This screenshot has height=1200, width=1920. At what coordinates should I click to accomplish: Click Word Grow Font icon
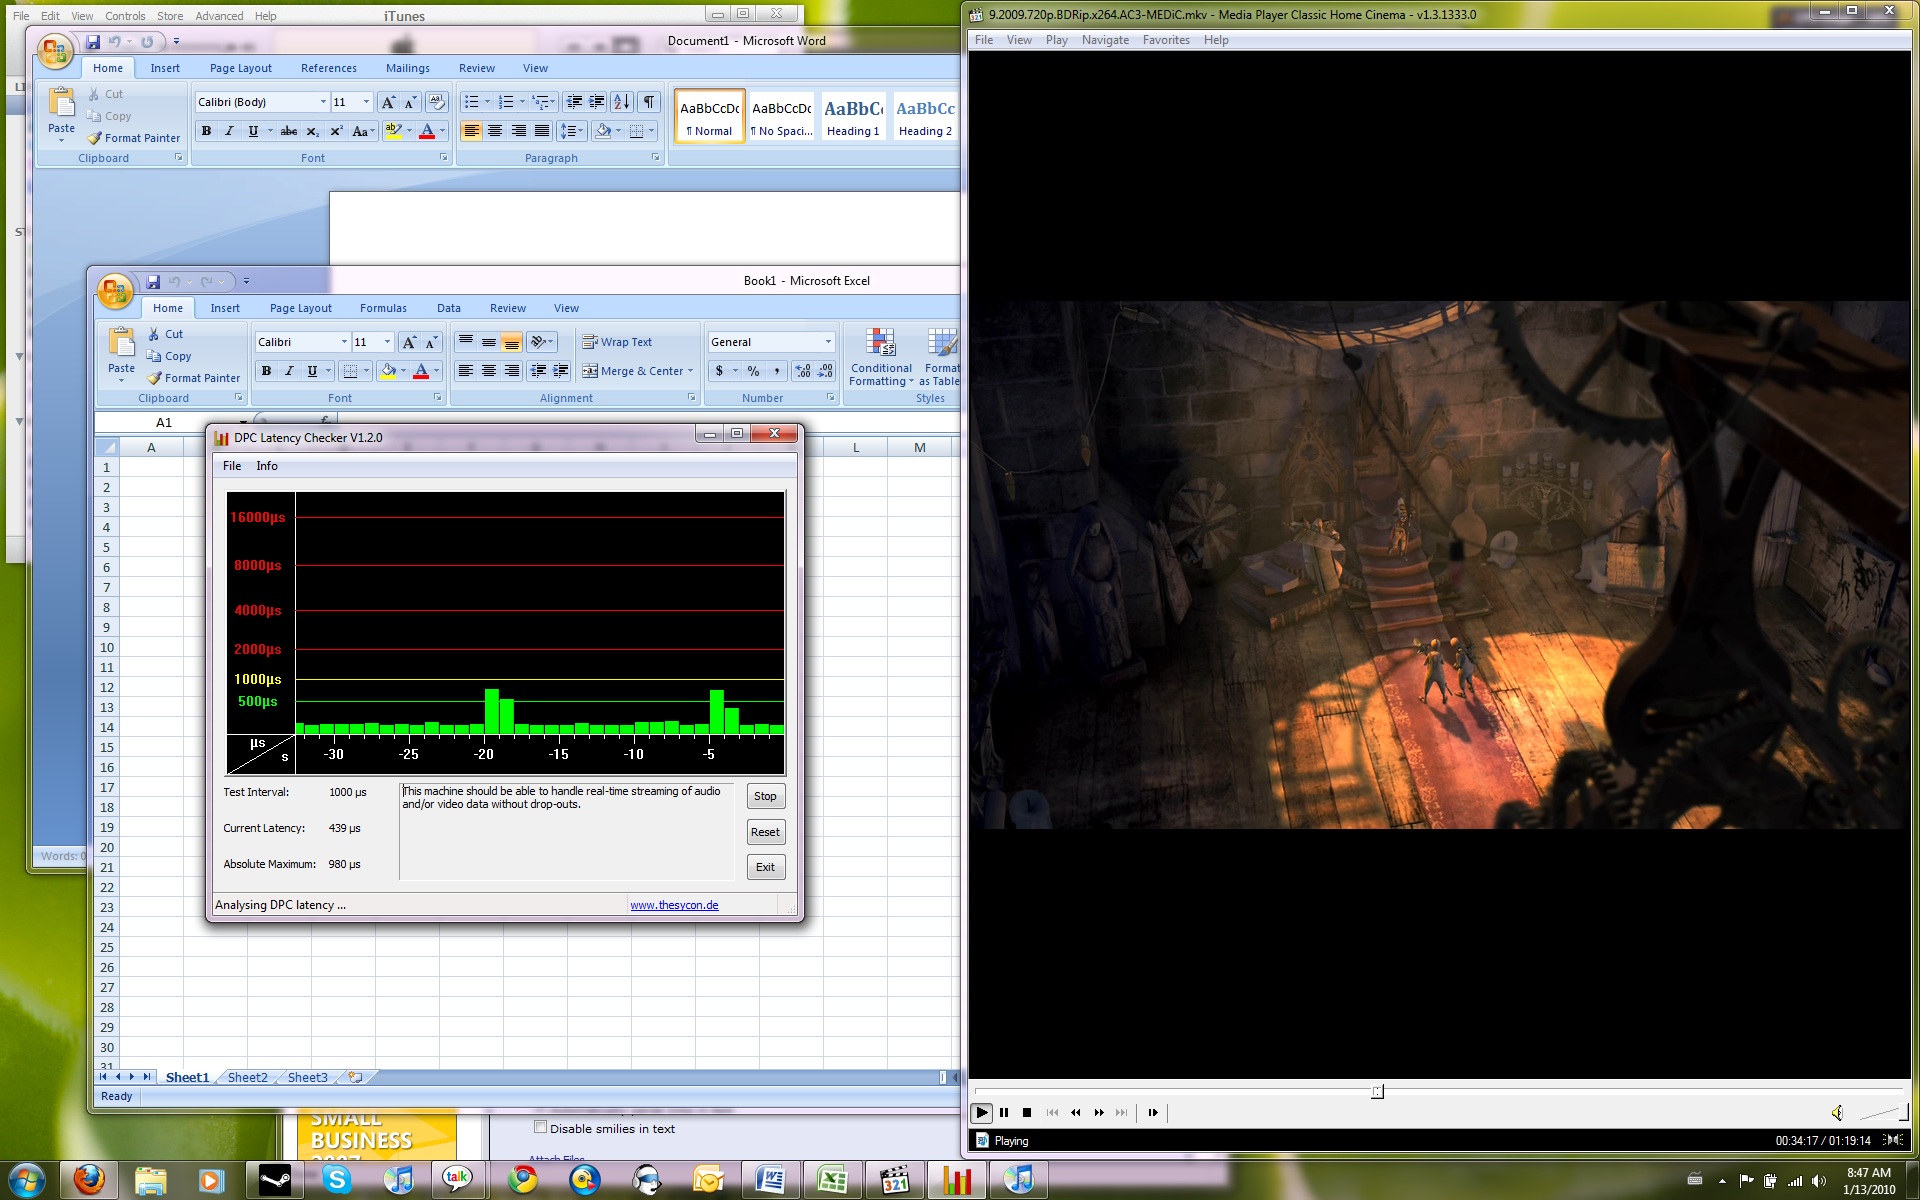pos(388,102)
